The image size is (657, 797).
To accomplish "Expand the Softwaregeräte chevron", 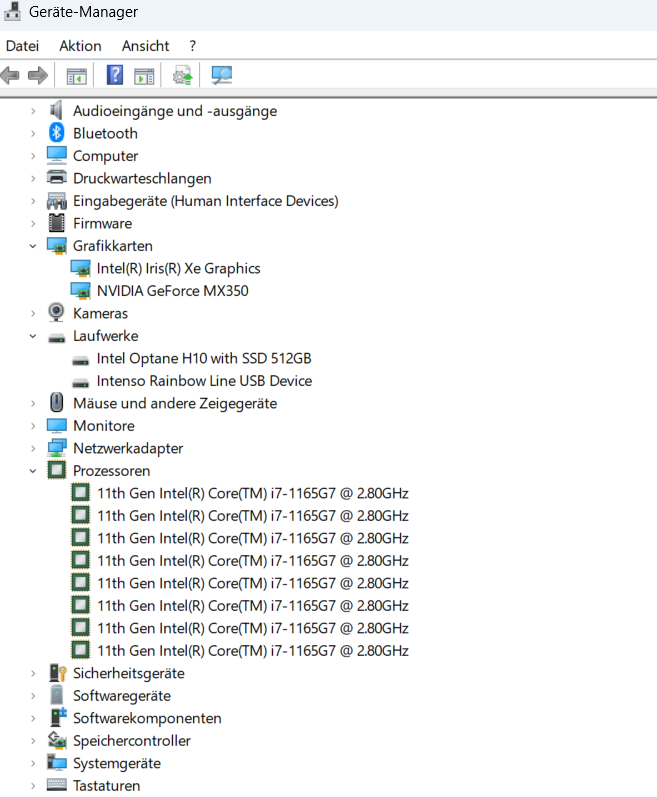I will (33, 695).
